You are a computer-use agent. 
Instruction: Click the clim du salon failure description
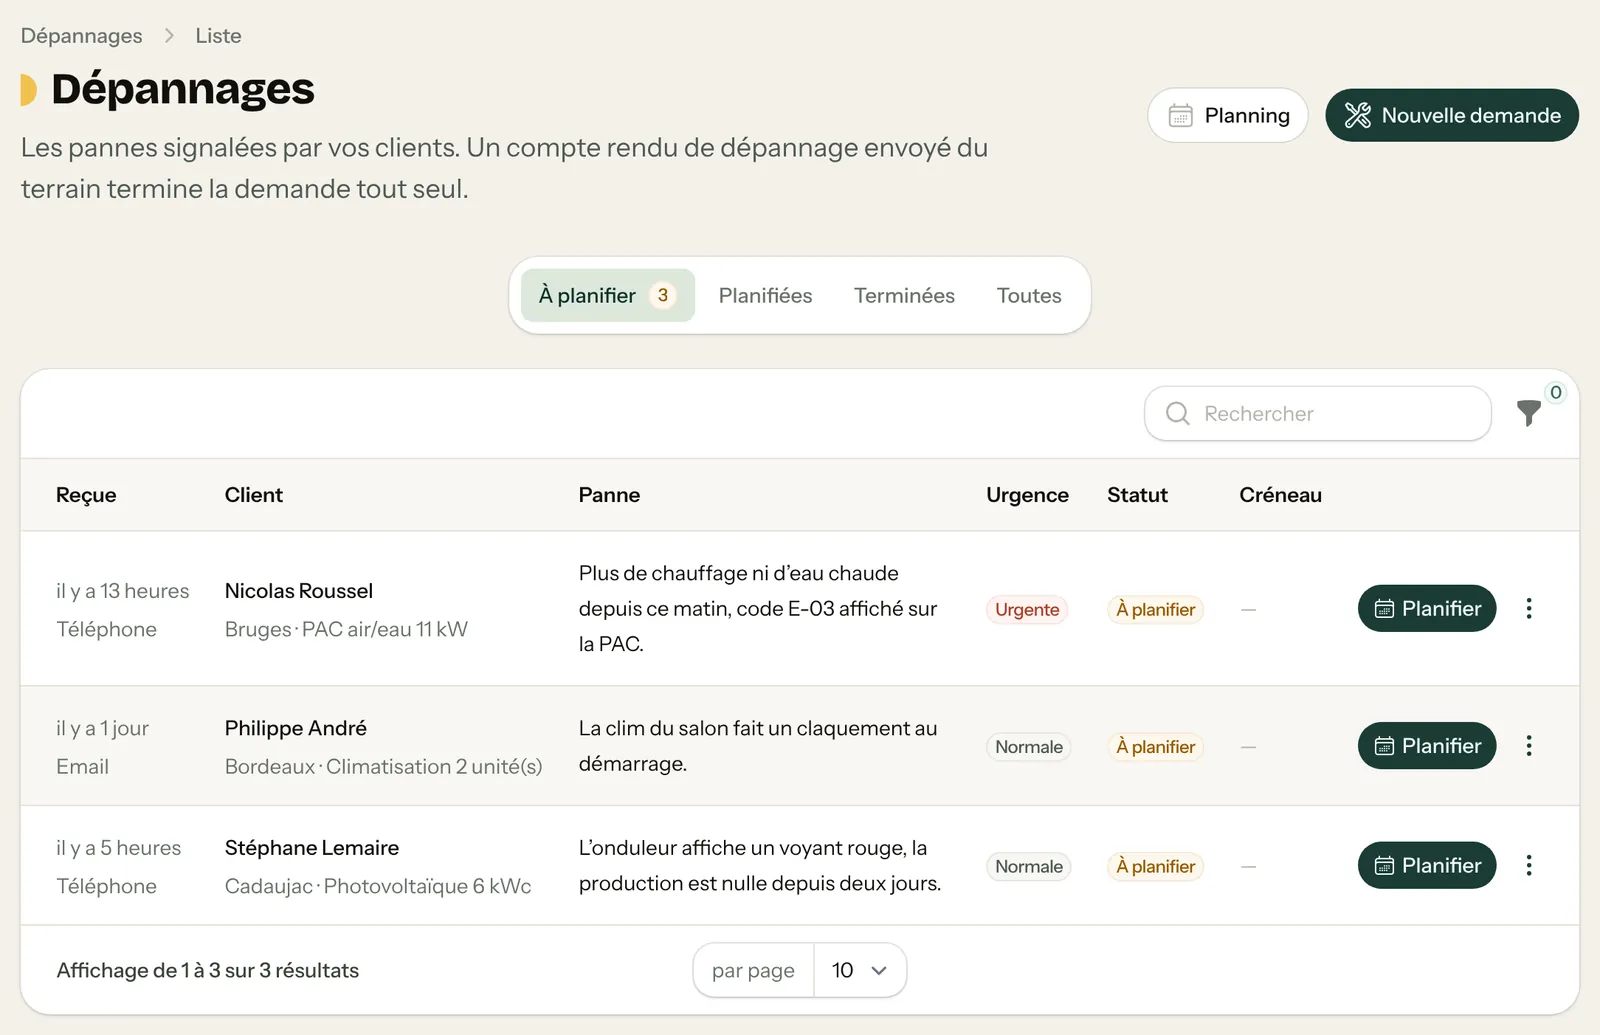[758, 746]
